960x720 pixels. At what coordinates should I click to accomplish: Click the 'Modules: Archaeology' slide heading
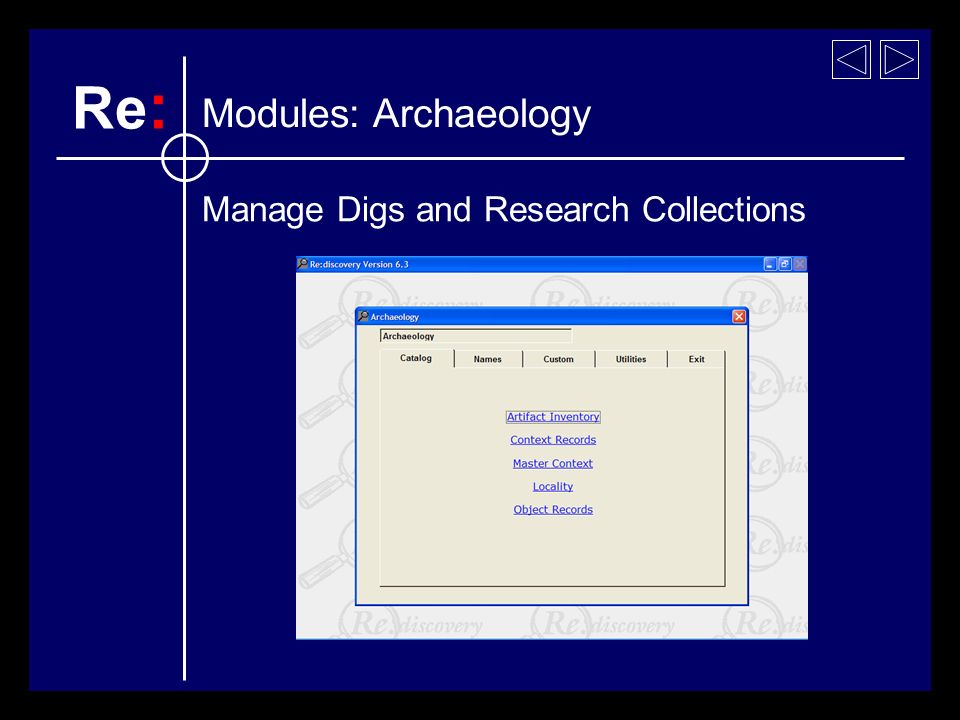coord(396,114)
